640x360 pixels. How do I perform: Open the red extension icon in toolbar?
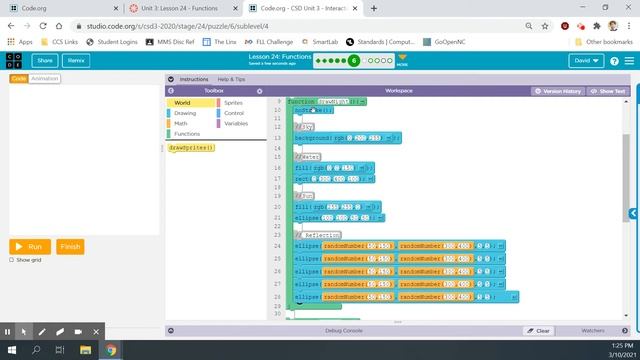tap(565, 26)
